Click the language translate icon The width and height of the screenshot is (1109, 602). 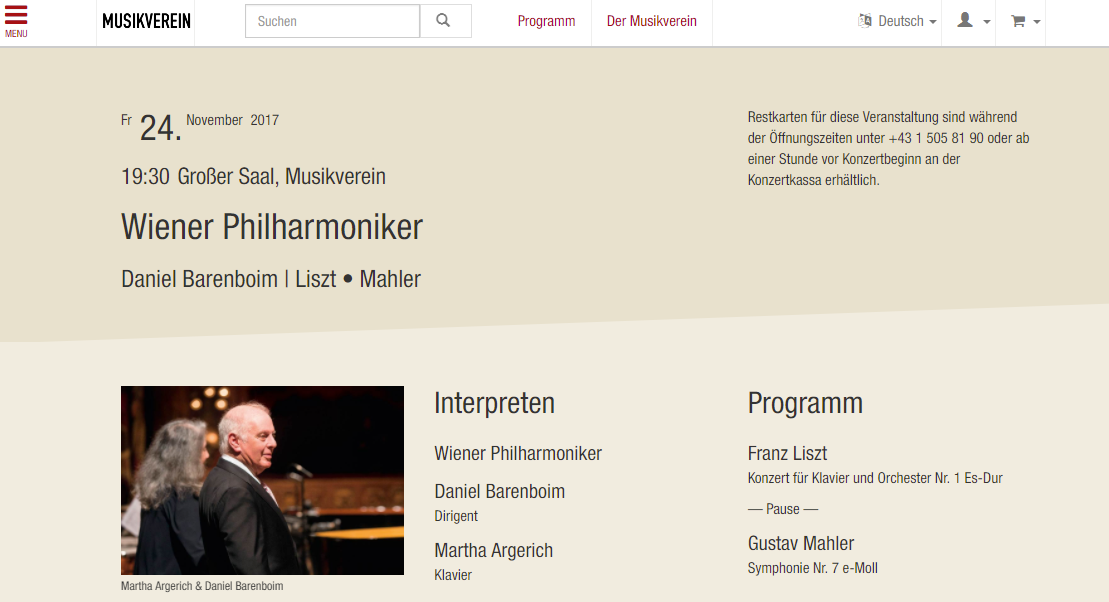pos(865,21)
